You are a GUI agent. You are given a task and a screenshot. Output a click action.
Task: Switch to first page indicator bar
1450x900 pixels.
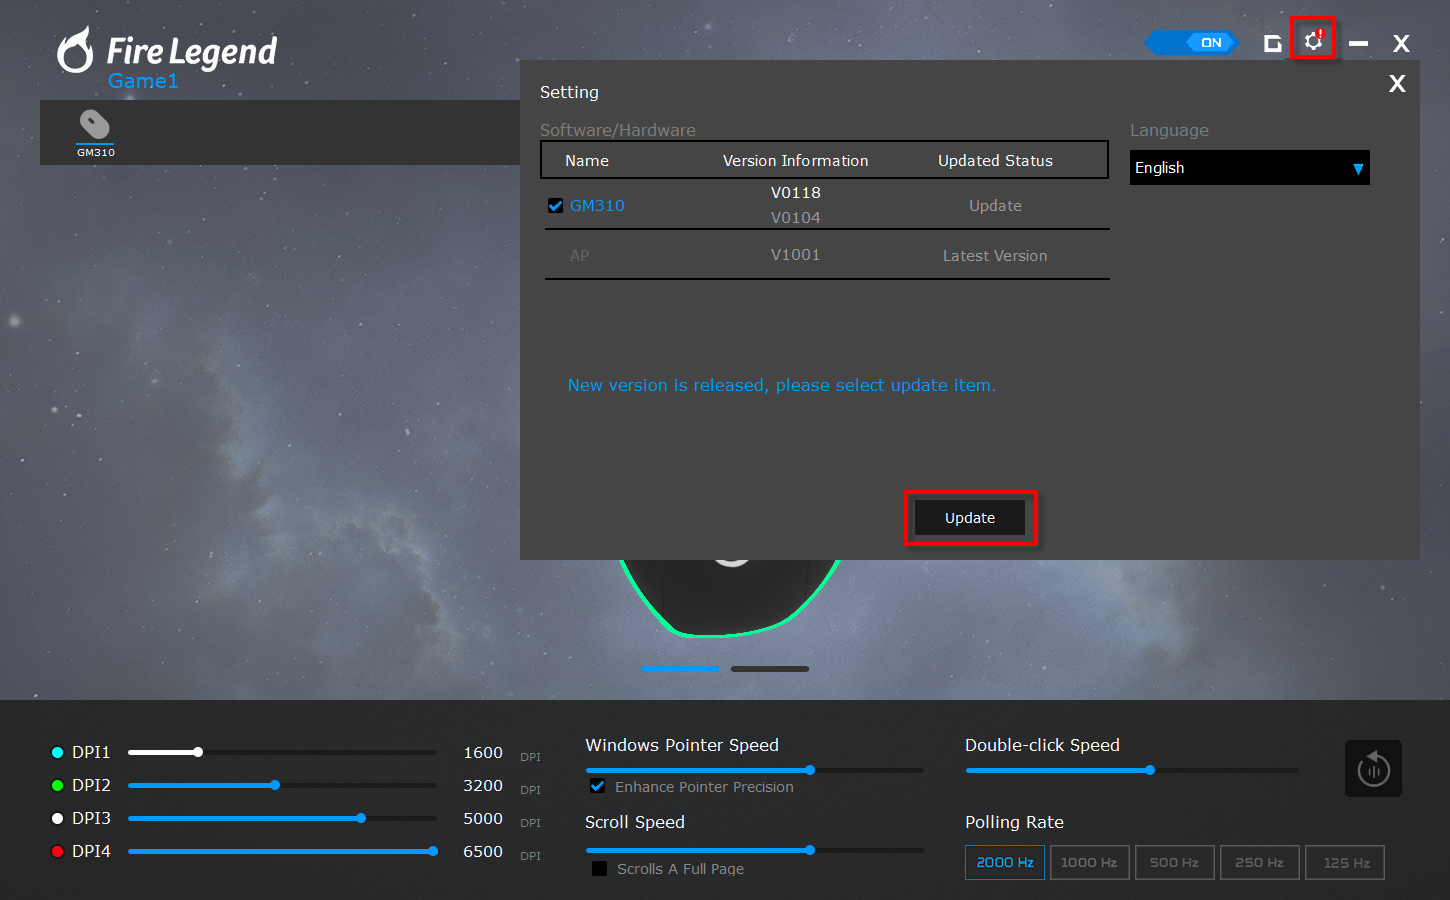tap(680, 668)
